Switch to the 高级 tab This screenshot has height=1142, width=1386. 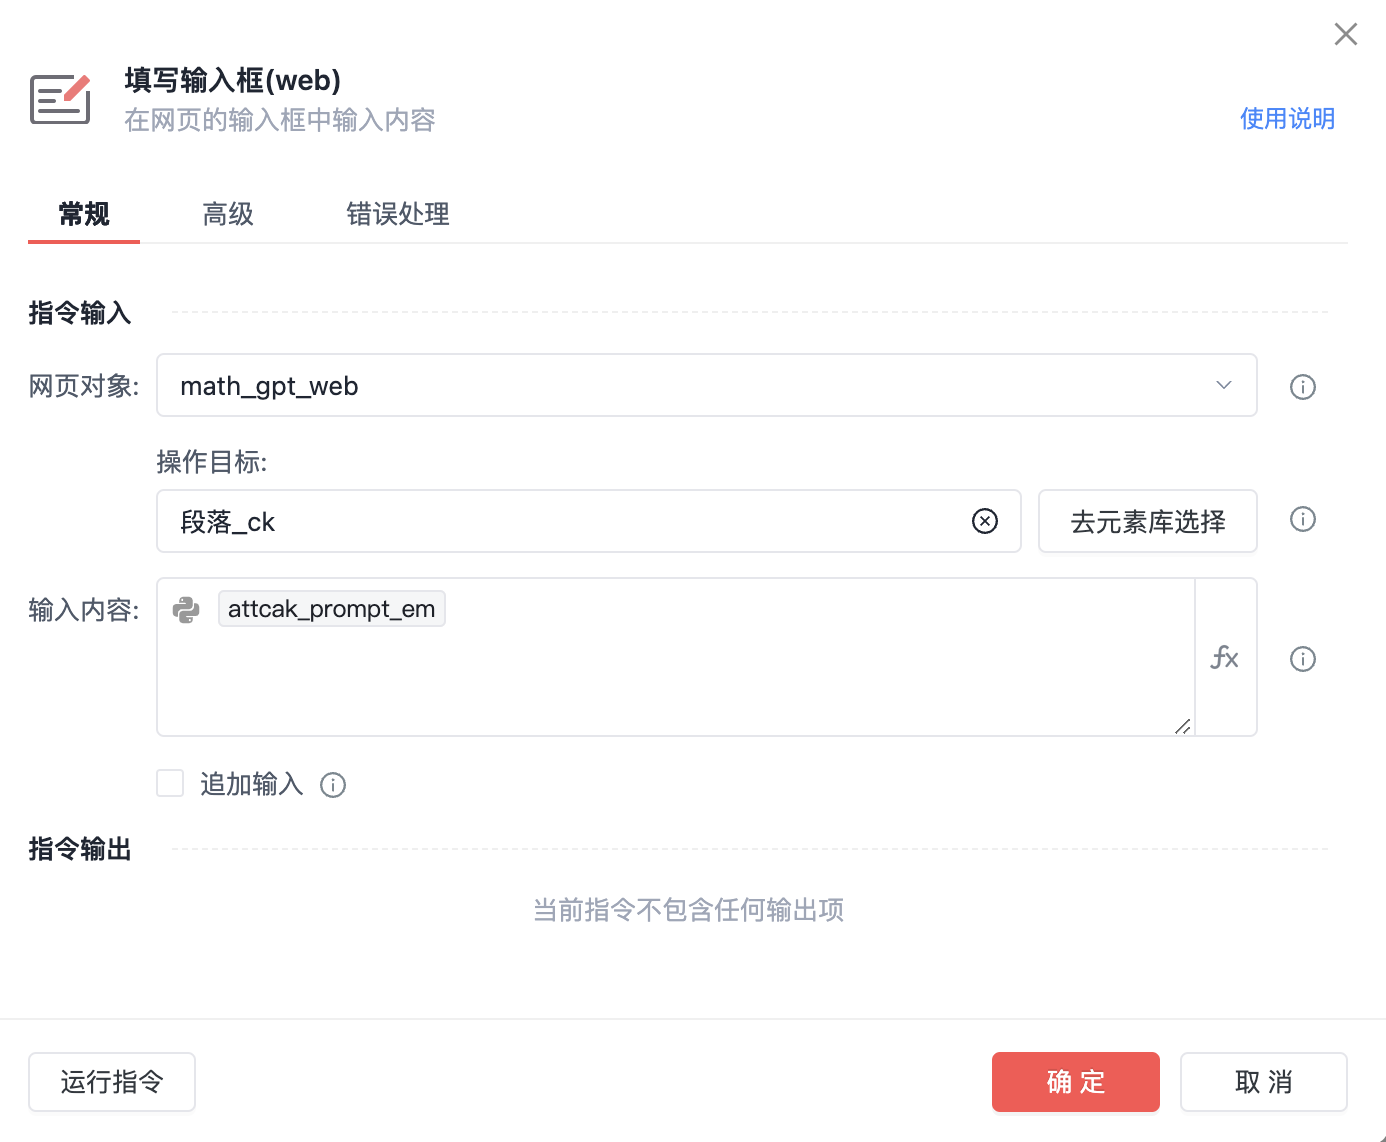point(227,214)
